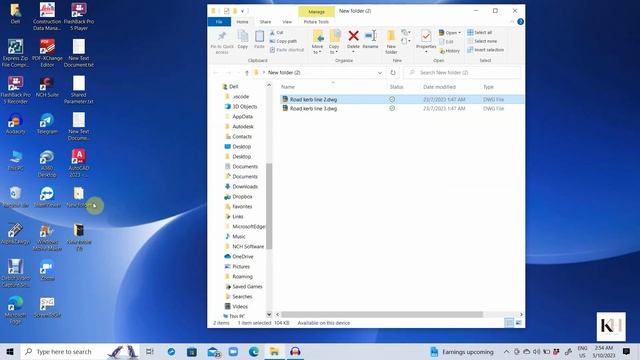Open the AutoCAD 2023 desktop shortcut

(79, 163)
